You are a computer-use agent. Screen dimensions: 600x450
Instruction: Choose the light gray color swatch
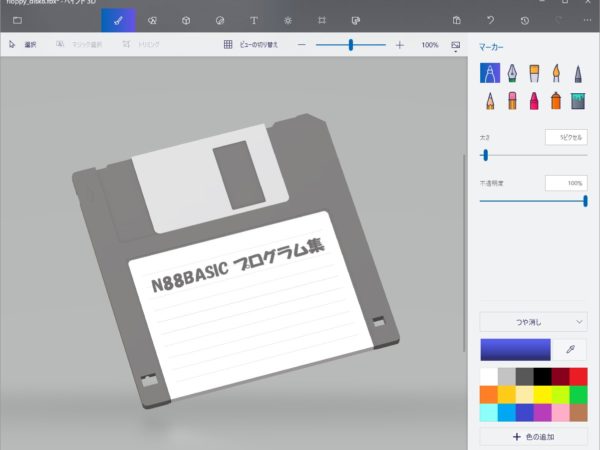[507, 377]
